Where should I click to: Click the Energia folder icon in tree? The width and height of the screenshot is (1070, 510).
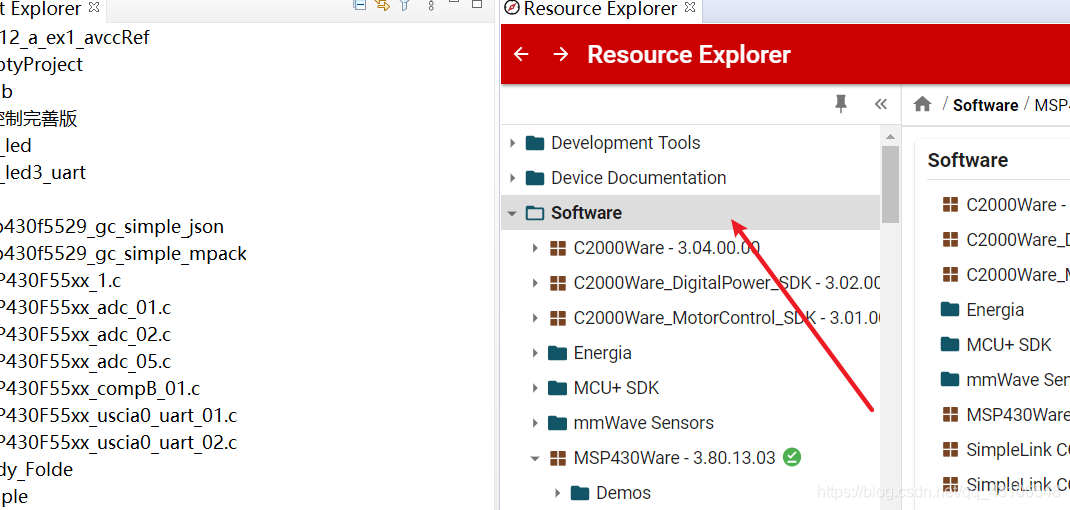click(x=558, y=353)
